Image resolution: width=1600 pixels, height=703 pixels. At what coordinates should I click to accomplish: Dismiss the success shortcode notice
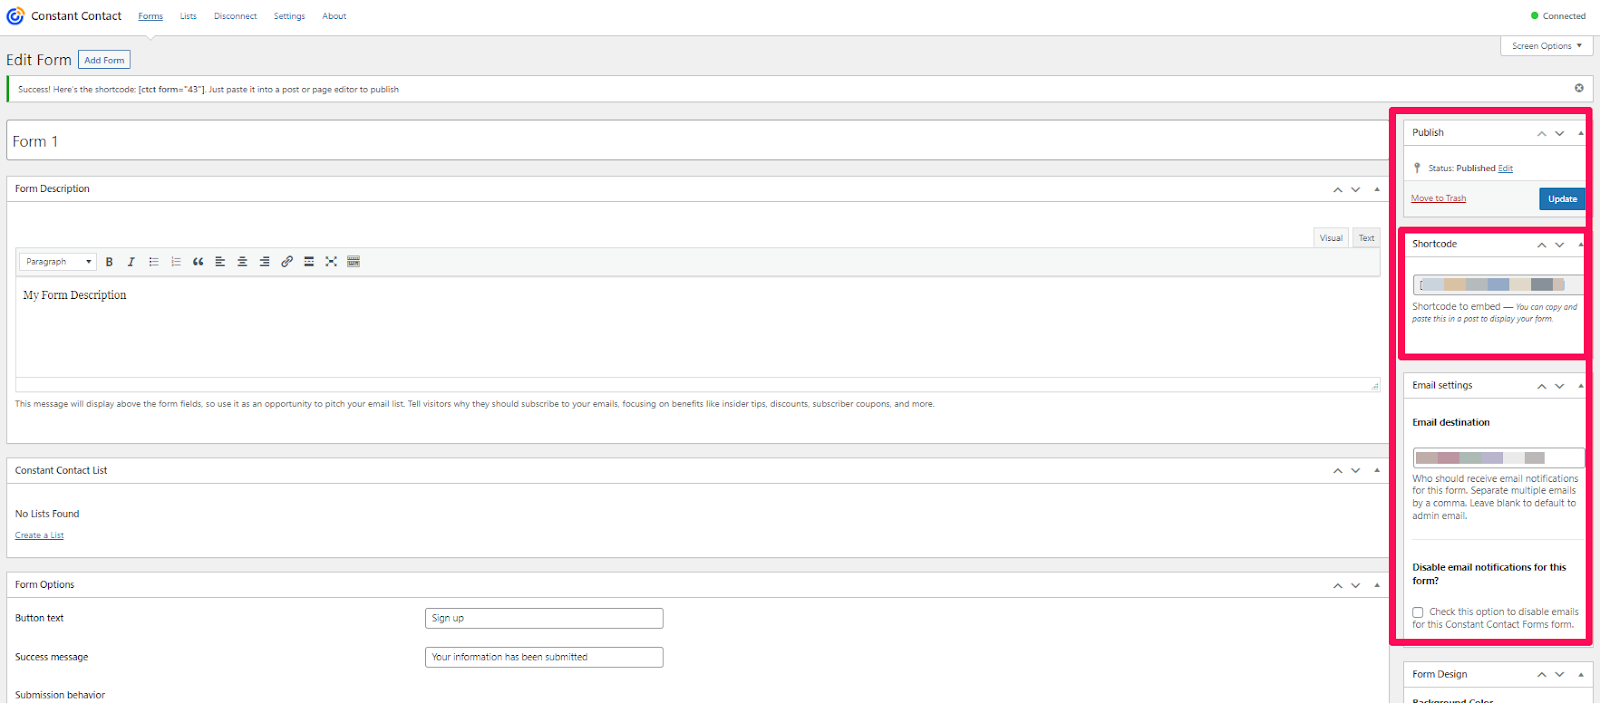[1579, 88]
